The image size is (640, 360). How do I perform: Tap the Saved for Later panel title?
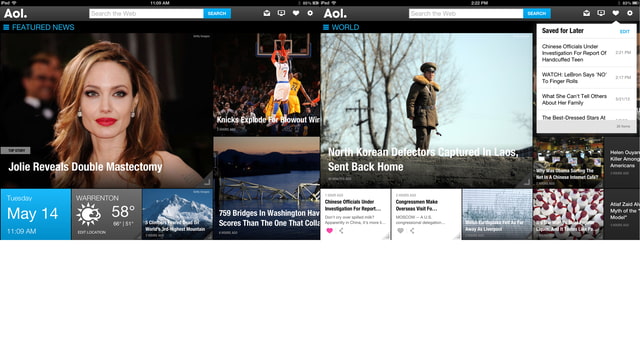point(562,31)
